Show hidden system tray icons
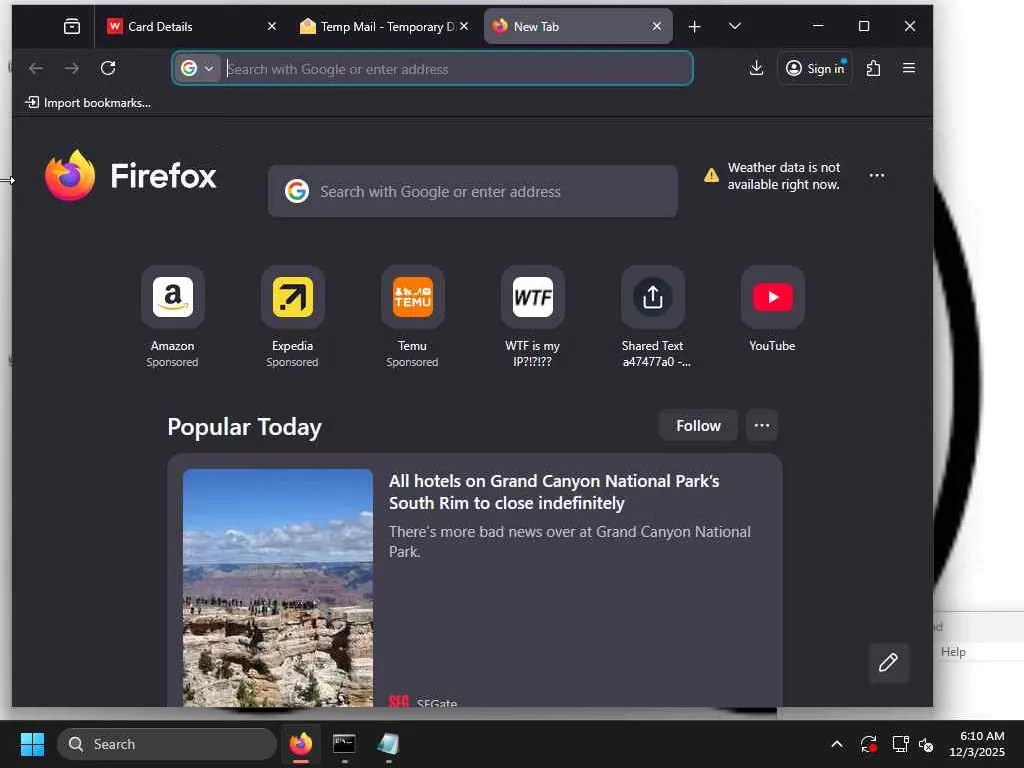The image size is (1024, 768). [837, 744]
